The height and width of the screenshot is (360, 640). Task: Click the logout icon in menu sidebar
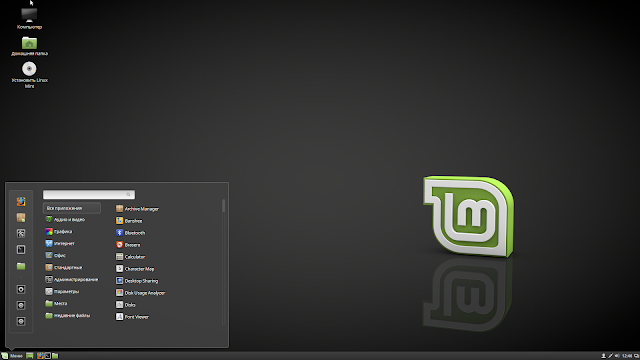point(21,305)
